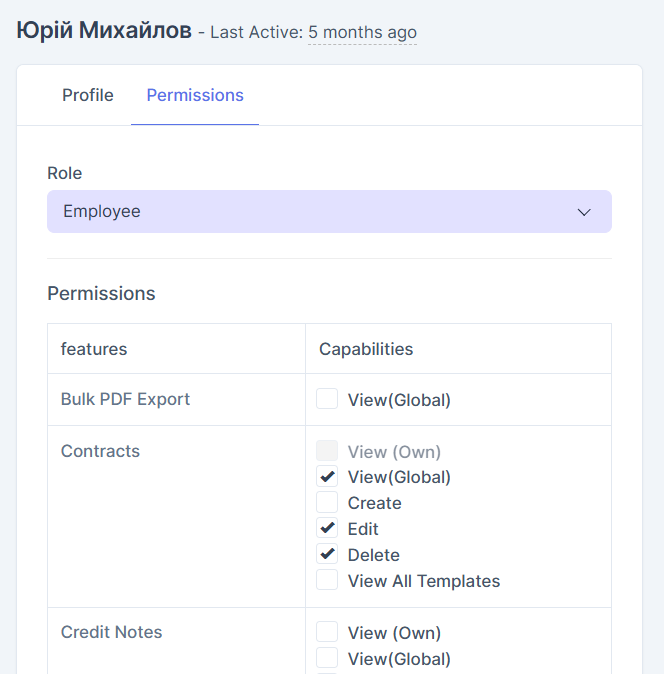Image resolution: width=664 pixels, height=674 pixels.
Task: Click the Role dropdown chevron arrow
Action: [585, 213]
